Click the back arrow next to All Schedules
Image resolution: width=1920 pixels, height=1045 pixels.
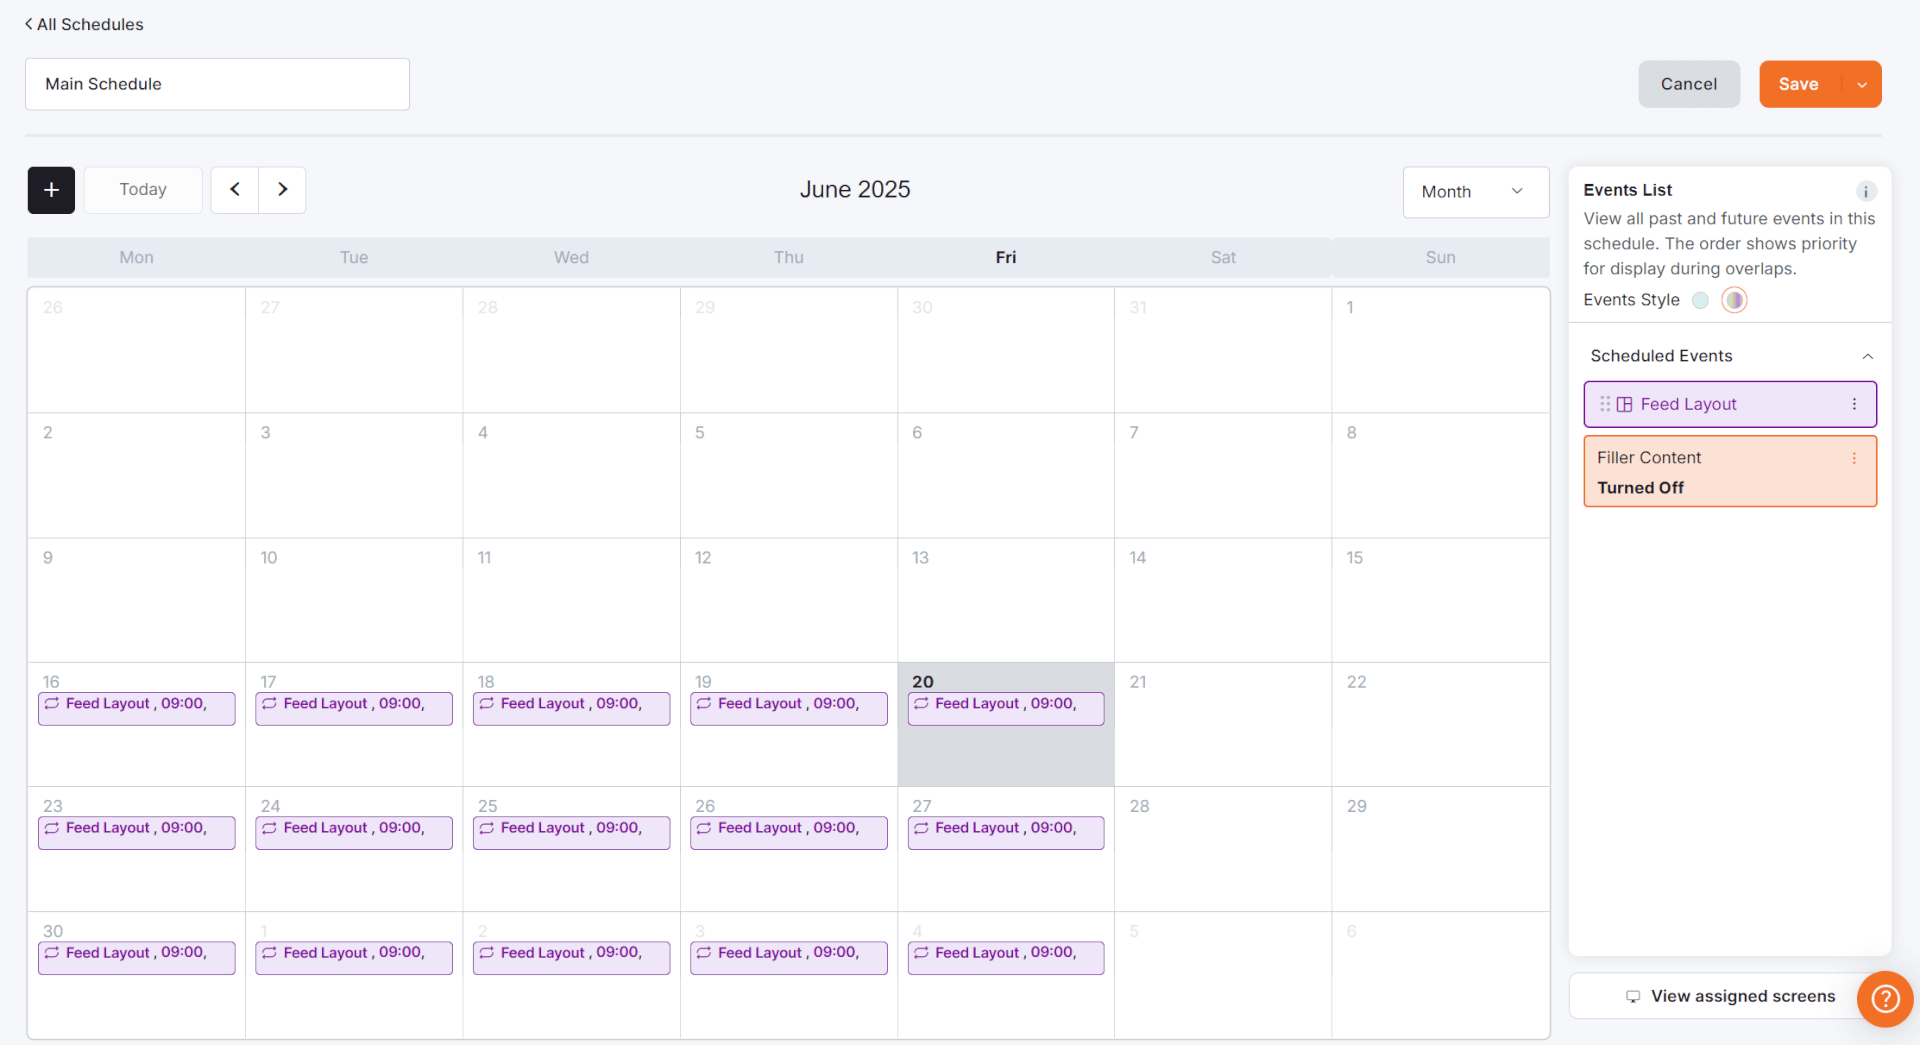28,24
